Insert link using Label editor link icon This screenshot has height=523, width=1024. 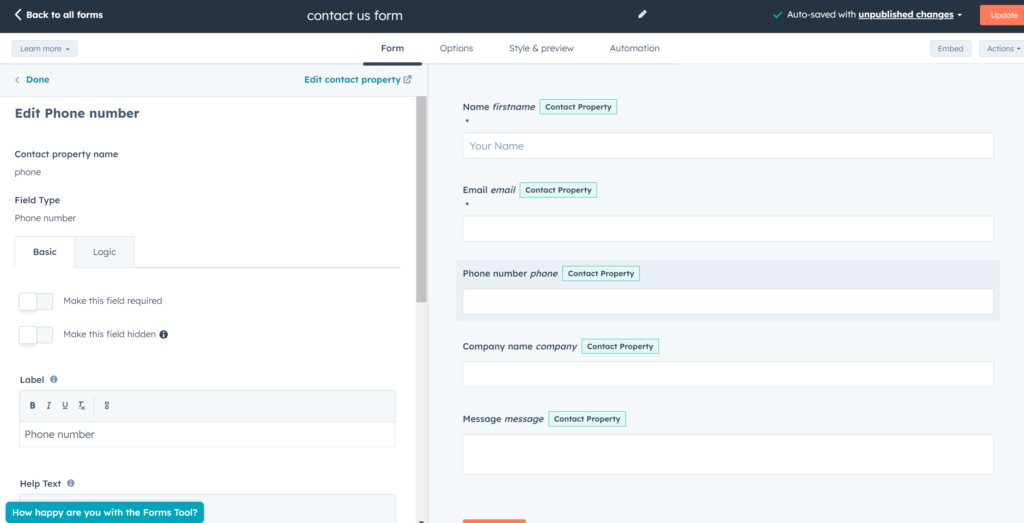click(x=107, y=405)
